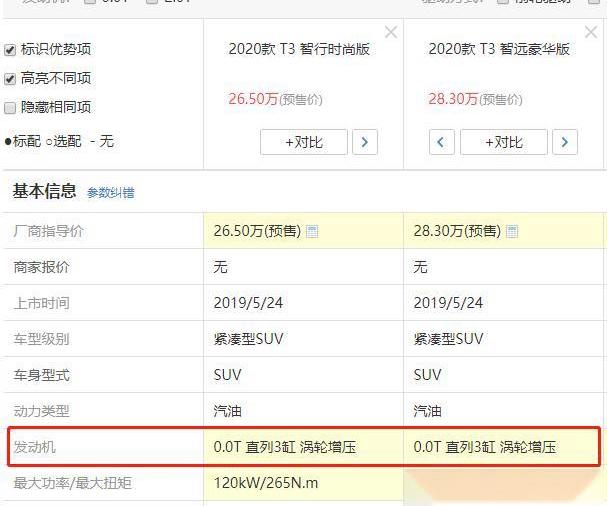Select the 上市时间 row label
The image size is (607, 506).
(41, 303)
